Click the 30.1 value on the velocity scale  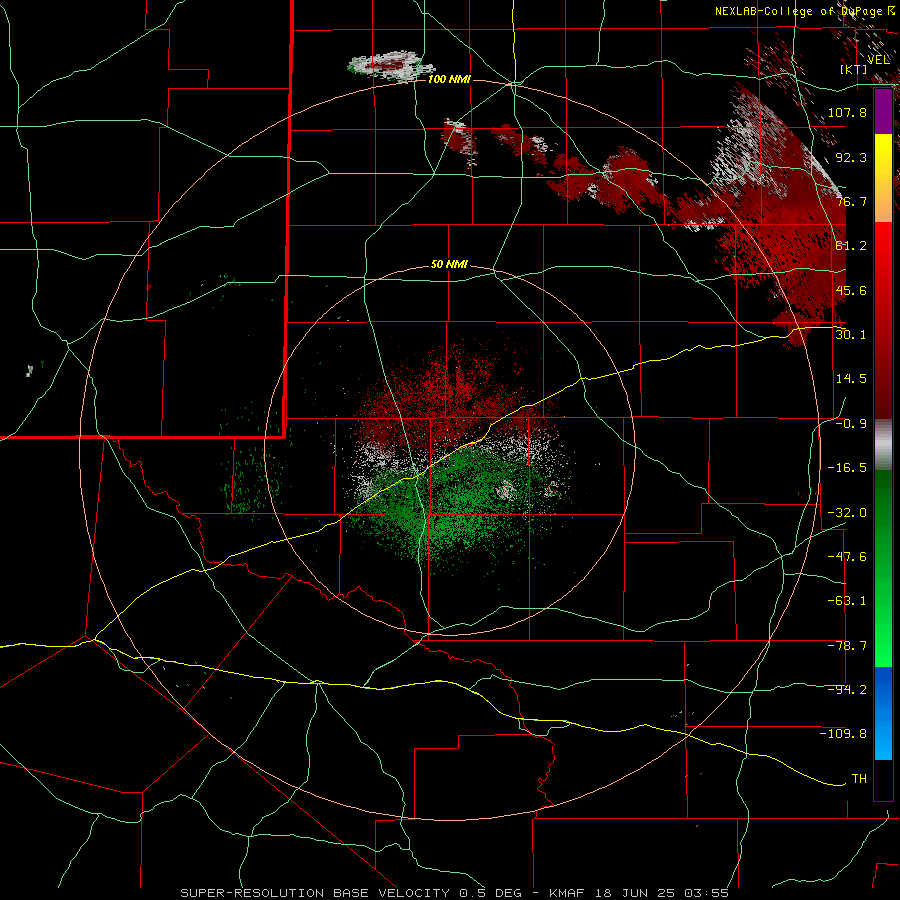pyautogui.click(x=851, y=335)
